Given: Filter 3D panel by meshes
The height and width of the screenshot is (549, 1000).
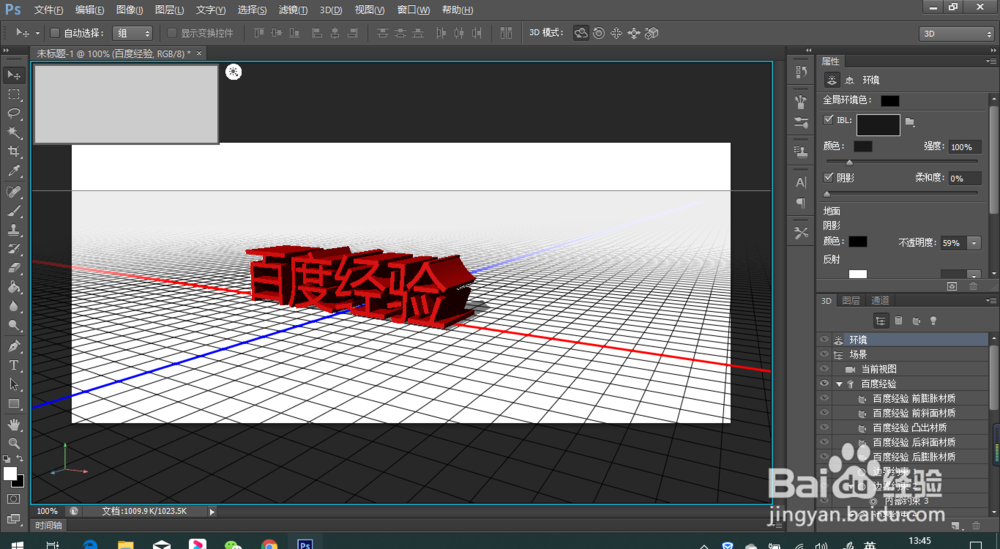Looking at the screenshot, I should [x=899, y=321].
